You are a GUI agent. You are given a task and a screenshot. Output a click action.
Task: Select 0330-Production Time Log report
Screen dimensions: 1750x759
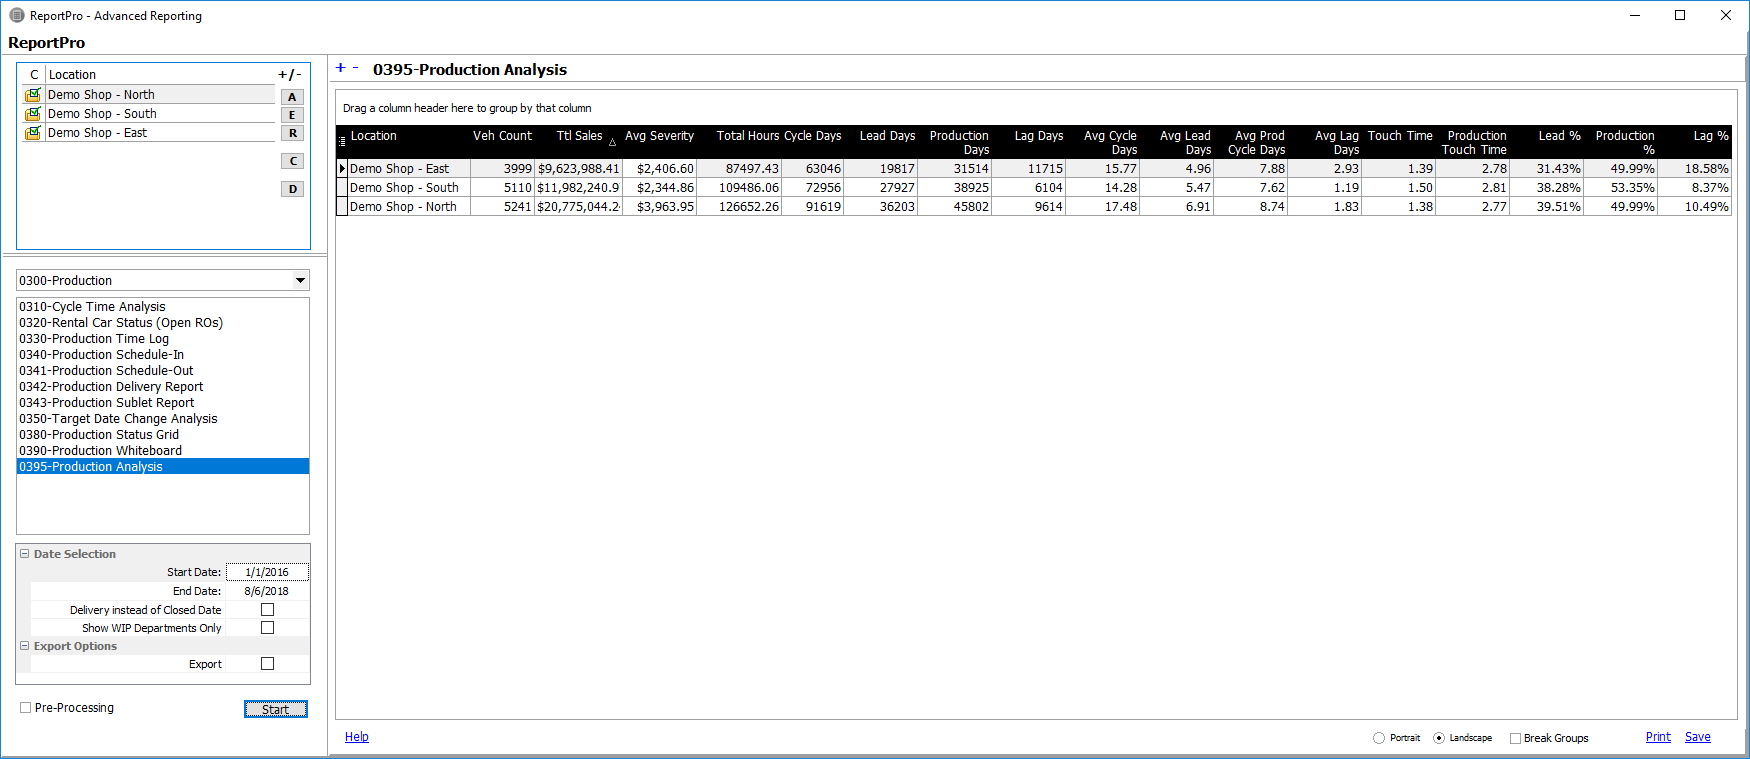163,339
